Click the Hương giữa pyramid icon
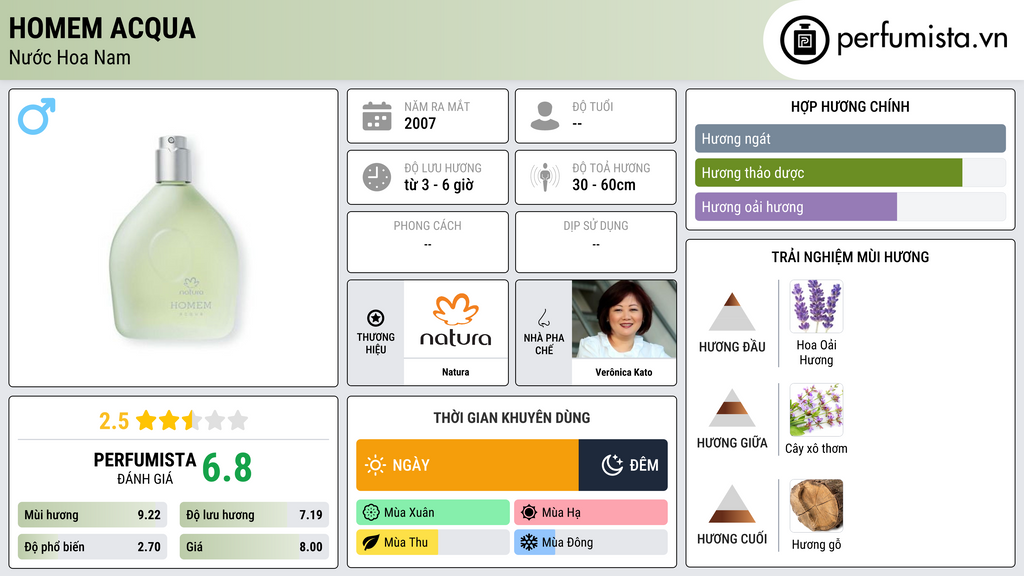Image resolution: width=1024 pixels, height=576 pixels. [732, 408]
